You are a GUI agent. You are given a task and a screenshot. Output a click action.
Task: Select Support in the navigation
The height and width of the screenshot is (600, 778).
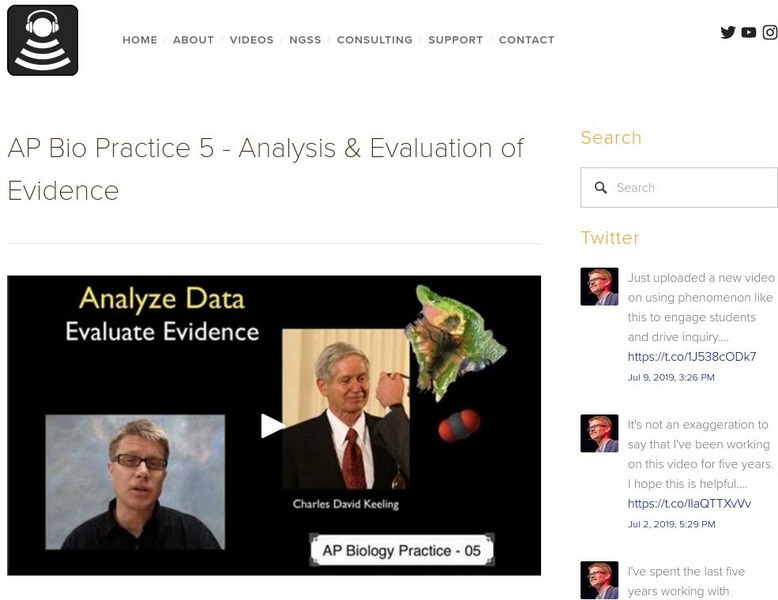pos(455,40)
